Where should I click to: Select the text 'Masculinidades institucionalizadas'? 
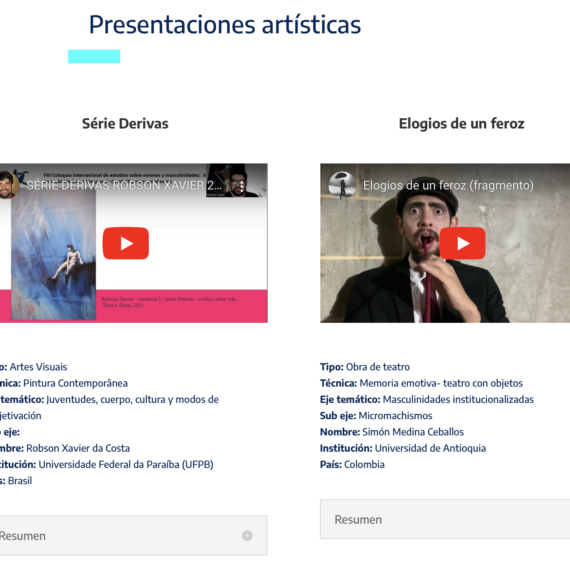pos(458,400)
